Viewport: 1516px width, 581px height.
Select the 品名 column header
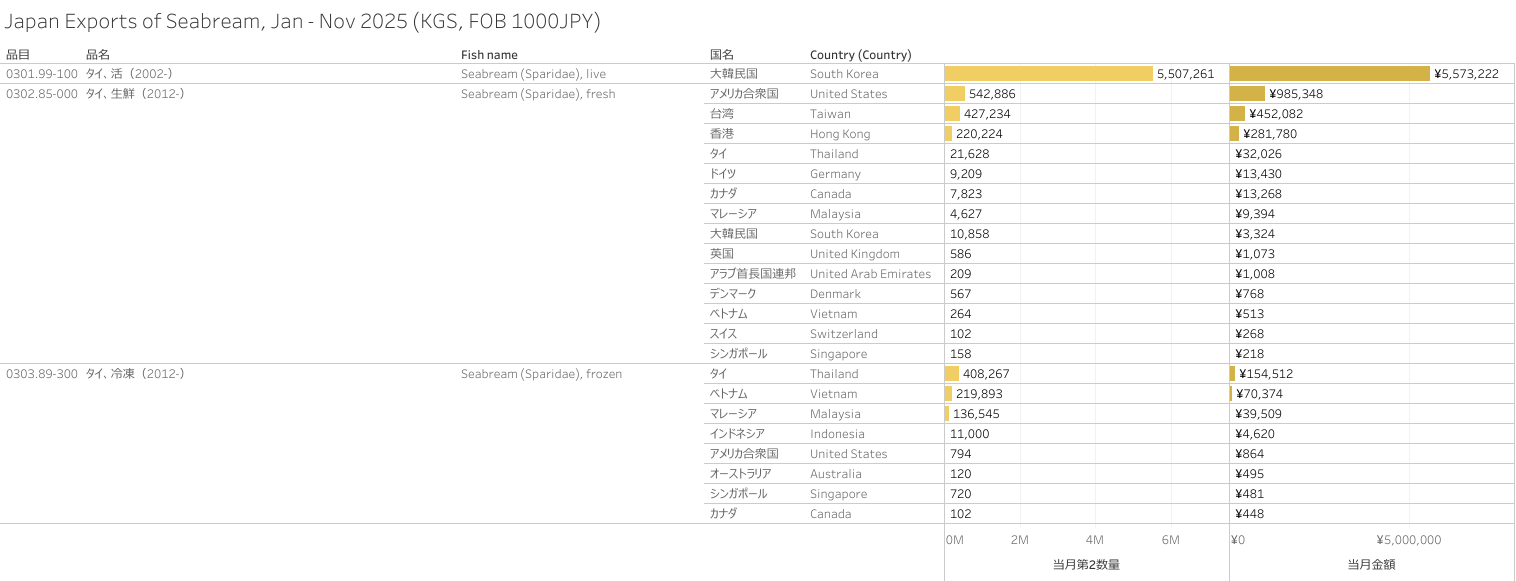click(x=98, y=55)
